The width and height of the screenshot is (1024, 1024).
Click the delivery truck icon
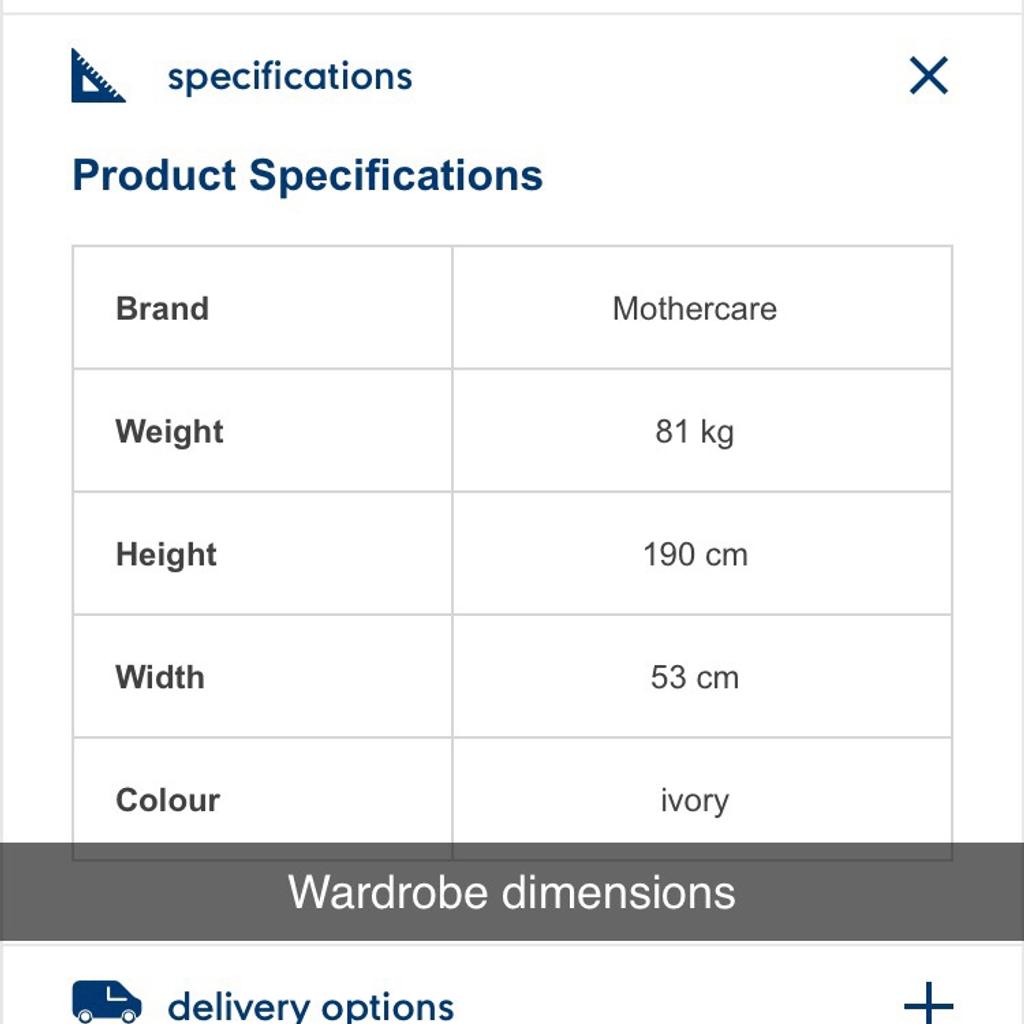pyautogui.click(x=106, y=1001)
